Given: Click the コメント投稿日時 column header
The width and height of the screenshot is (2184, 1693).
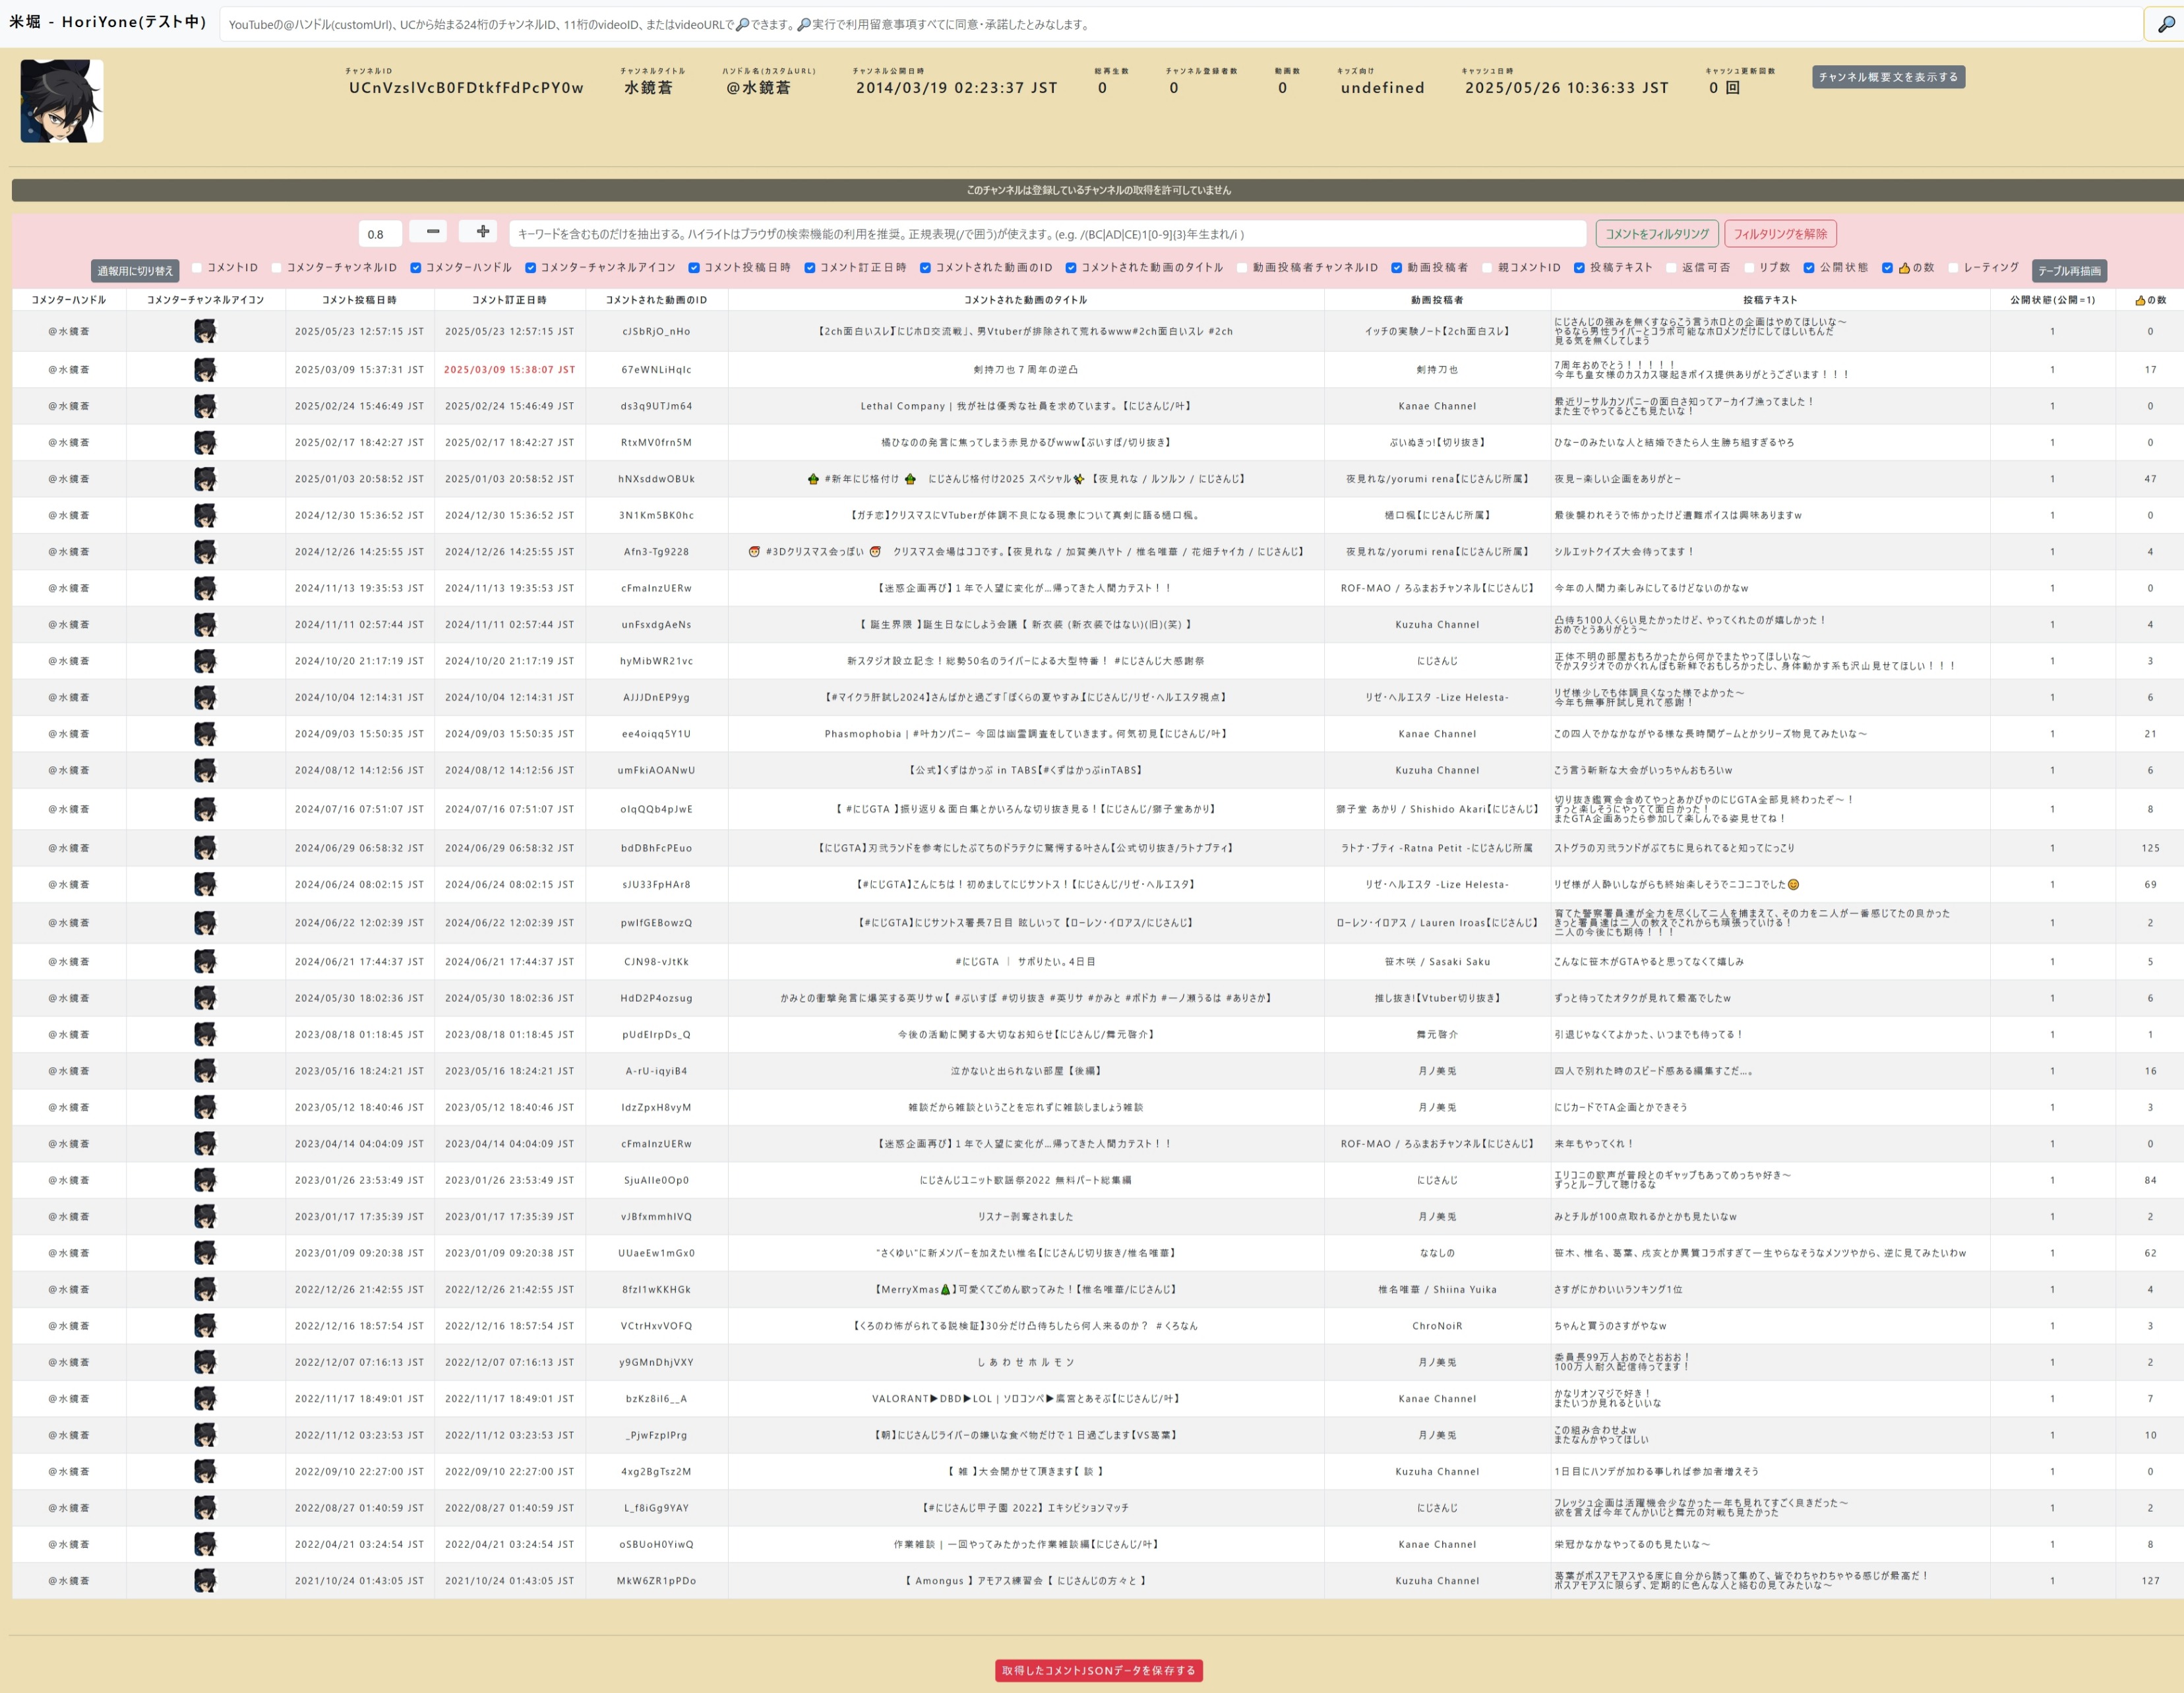Looking at the screenshot, I should [359, 300].
